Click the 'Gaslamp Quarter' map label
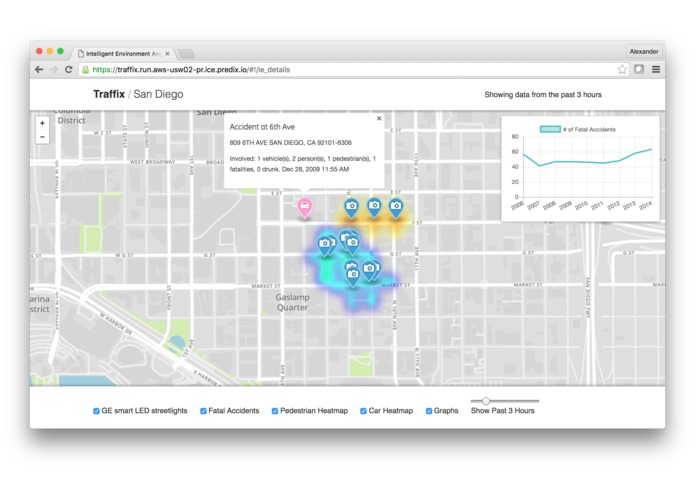This screenshot has width=695, height=494. click(x=292, y=302)
